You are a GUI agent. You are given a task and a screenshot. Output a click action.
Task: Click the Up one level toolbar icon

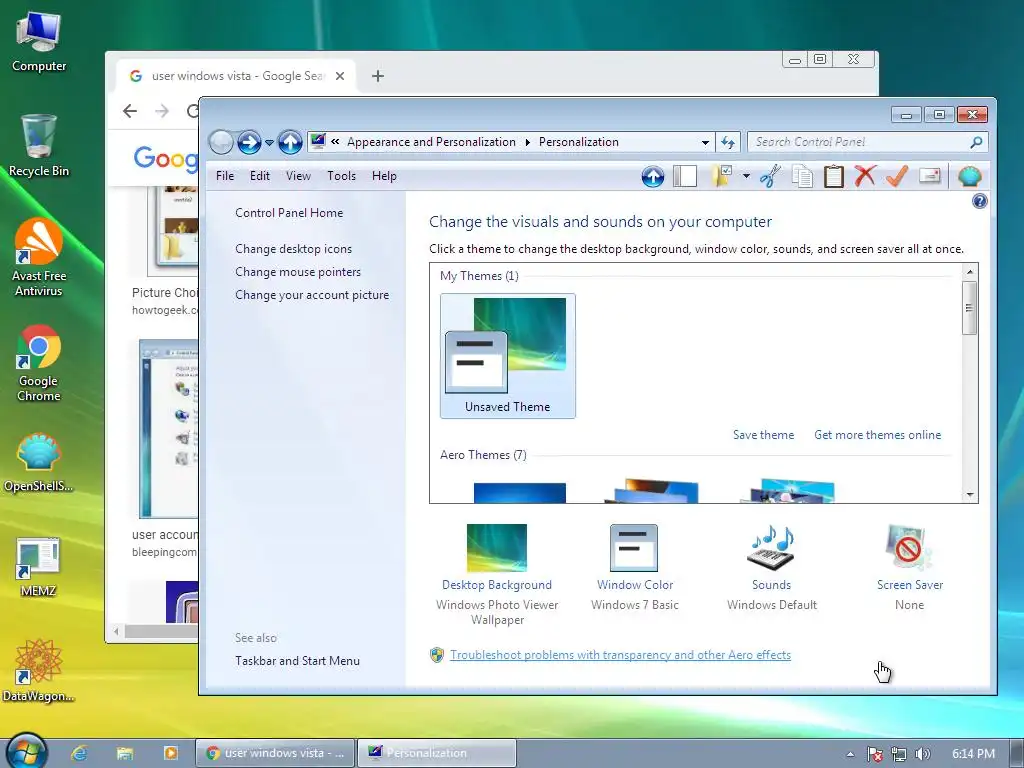pos(652,176)
